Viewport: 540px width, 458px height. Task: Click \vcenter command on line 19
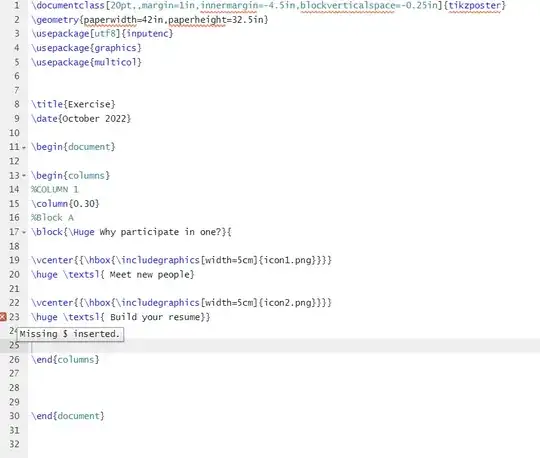click(x=52, y=260)
